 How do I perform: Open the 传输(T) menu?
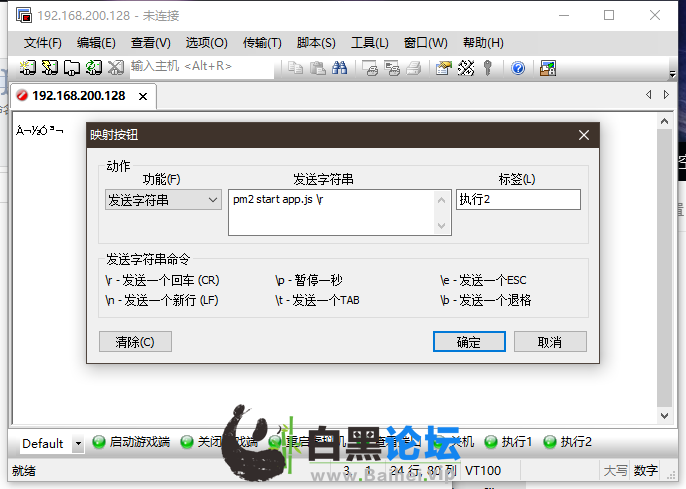(x=262, y=43)
